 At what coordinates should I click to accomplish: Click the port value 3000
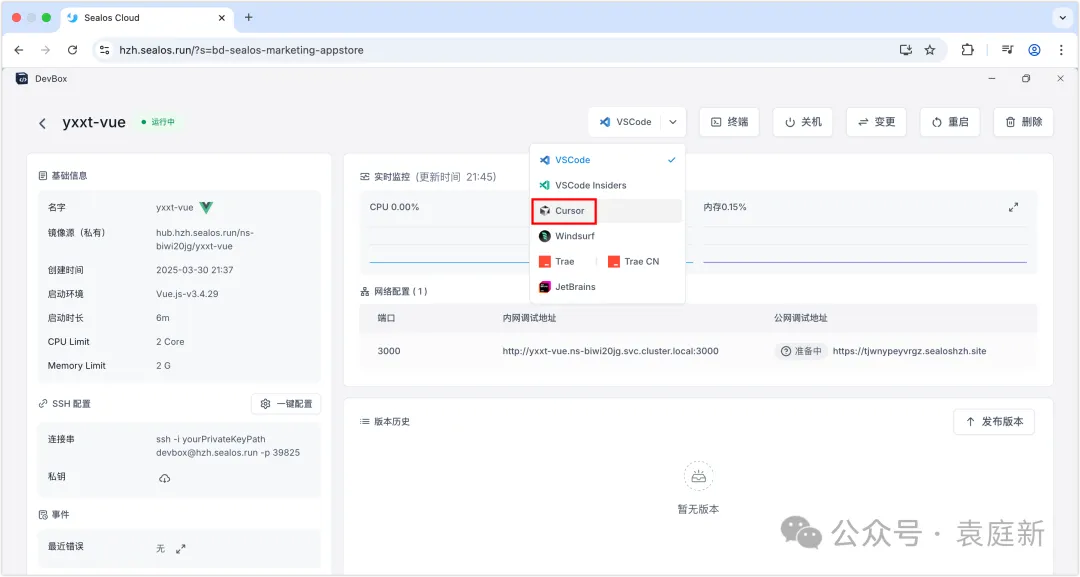tap(388, 351)
